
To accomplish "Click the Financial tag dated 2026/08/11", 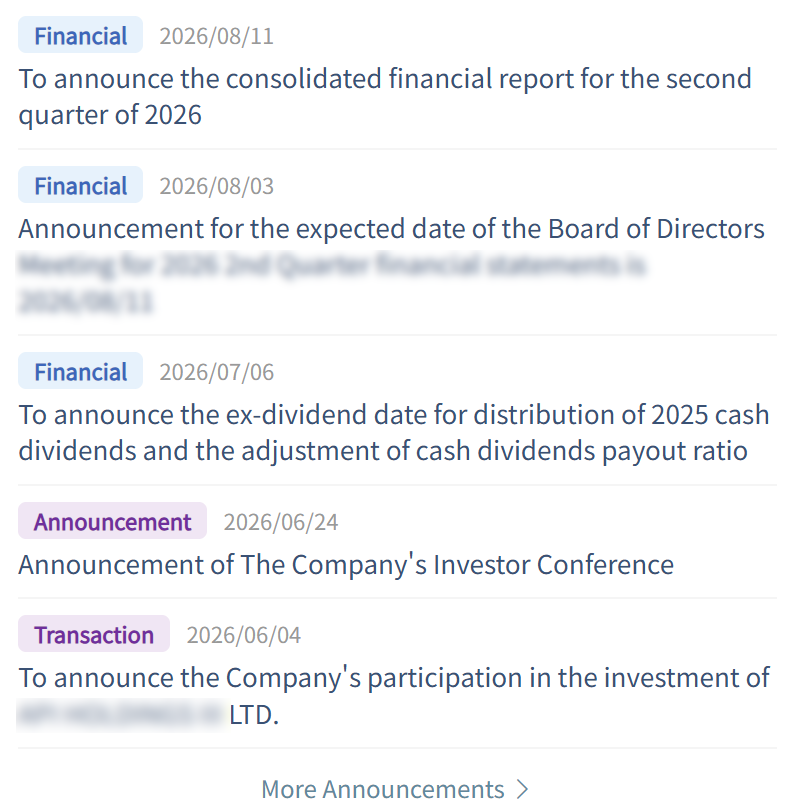I will click(81, 35).
